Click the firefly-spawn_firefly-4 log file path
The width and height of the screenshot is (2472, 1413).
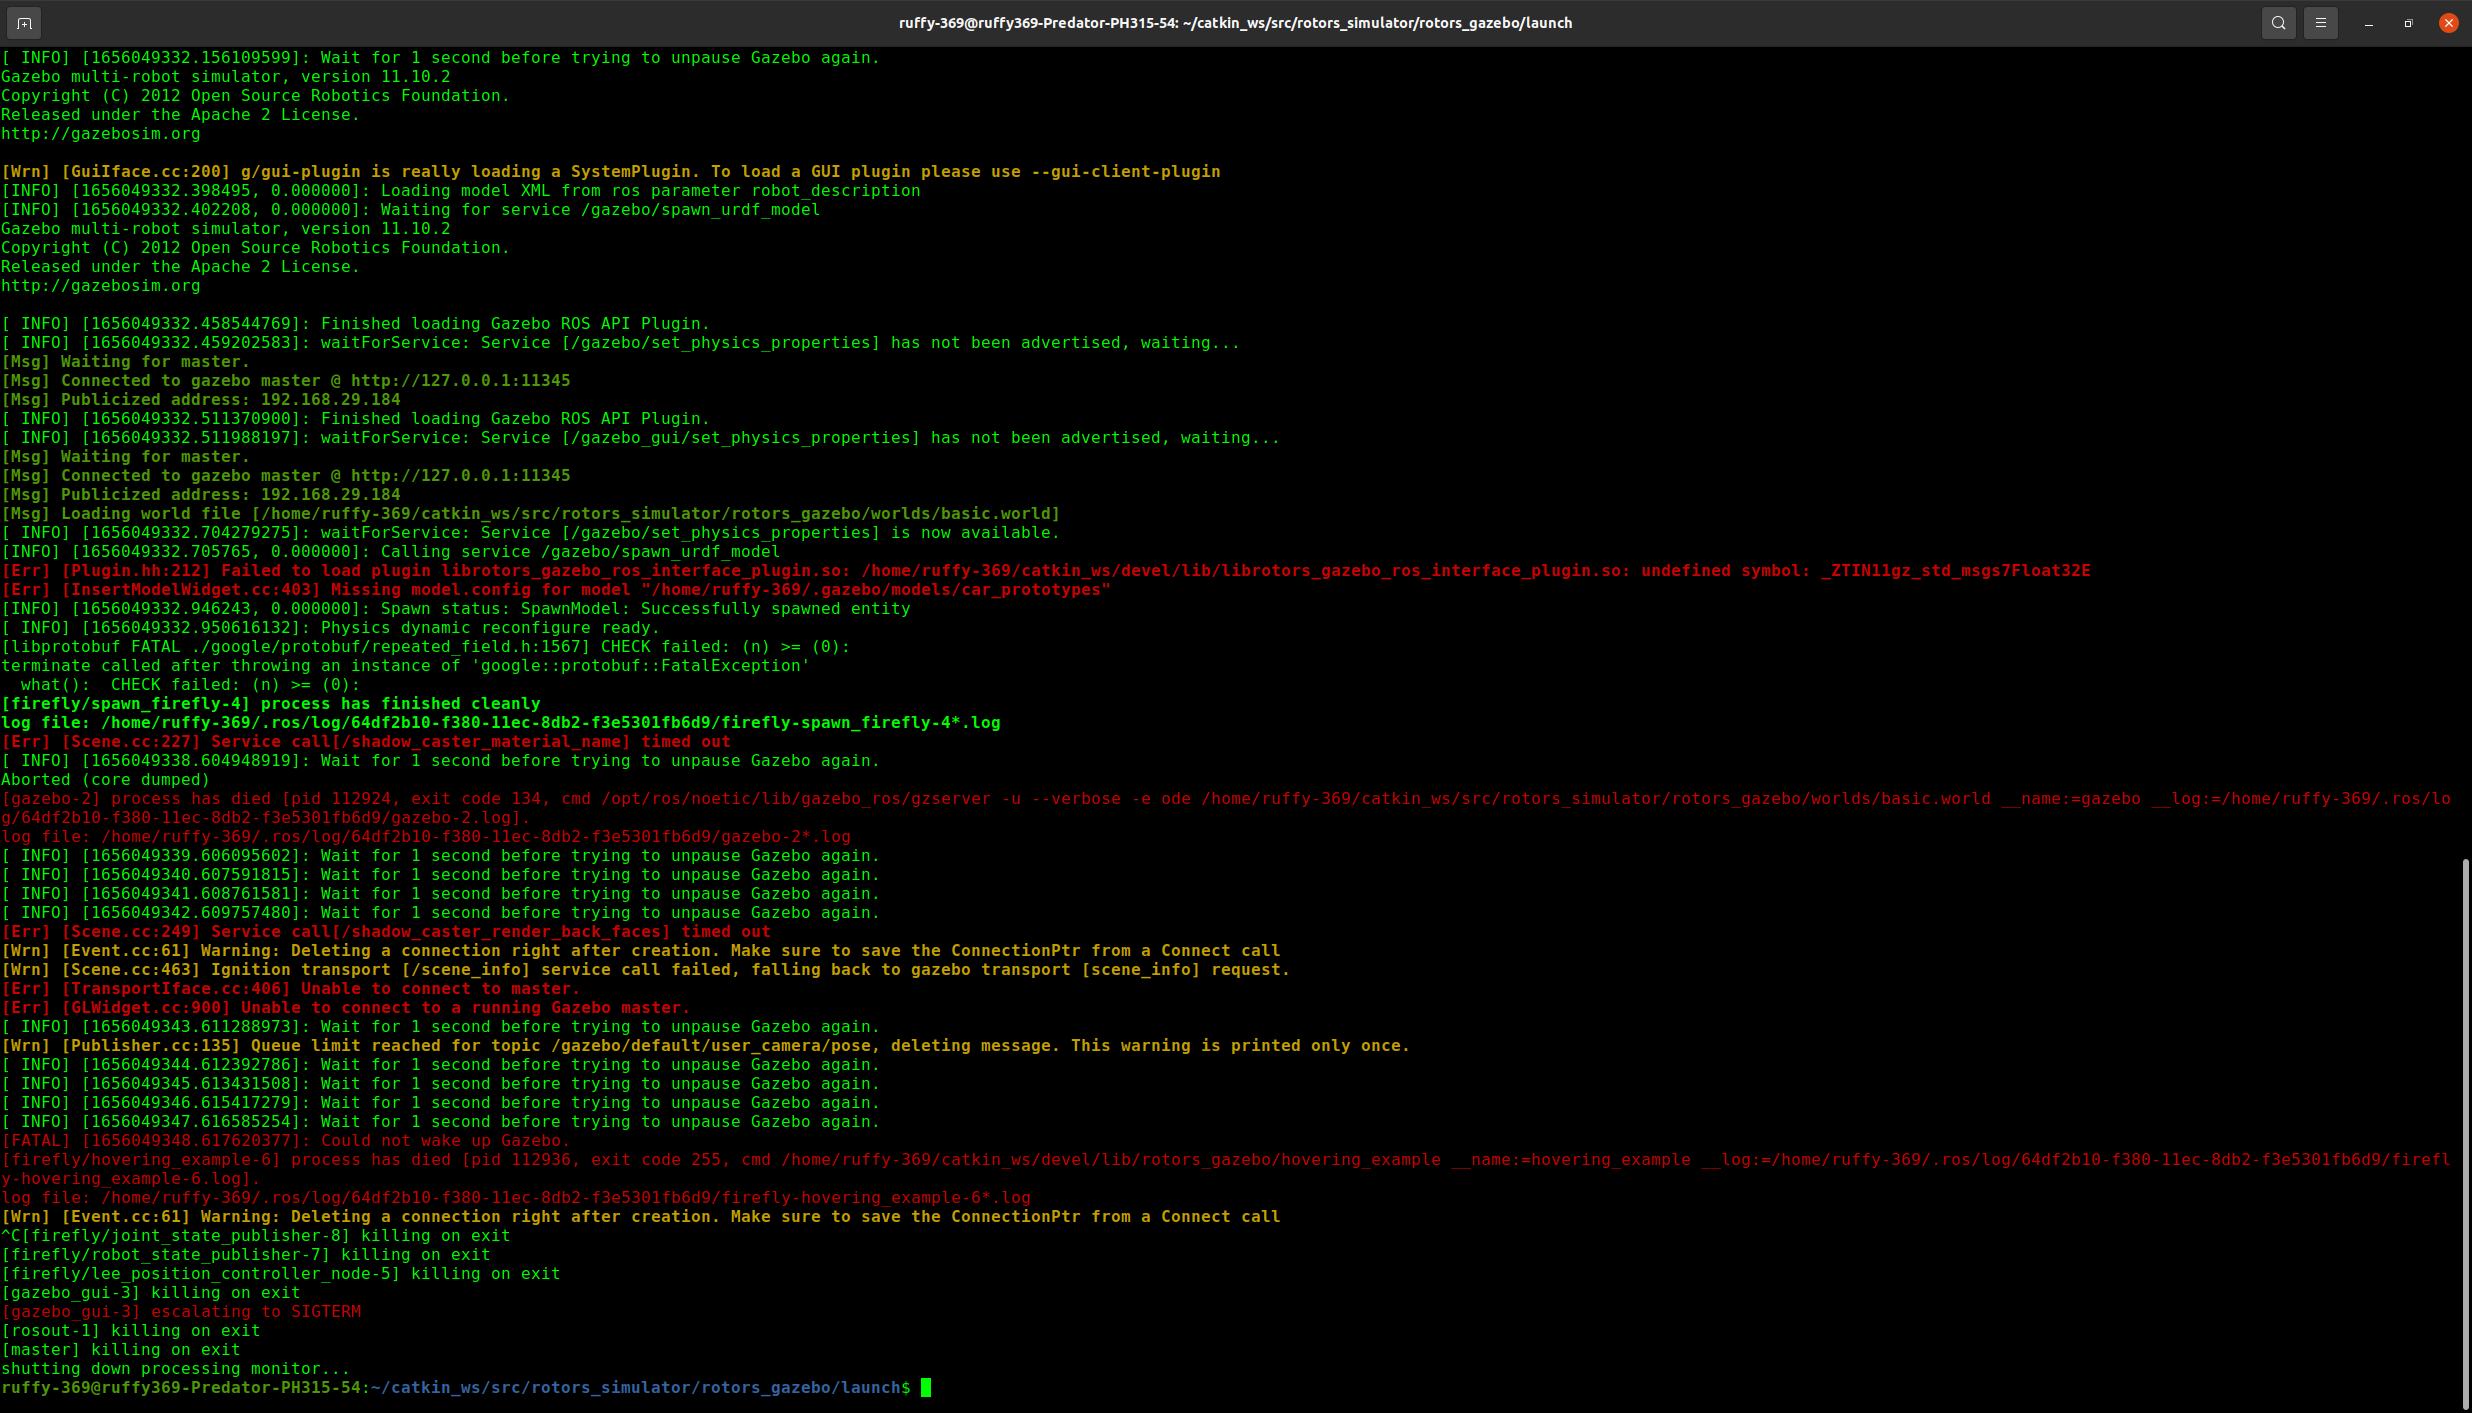(500, 723)
